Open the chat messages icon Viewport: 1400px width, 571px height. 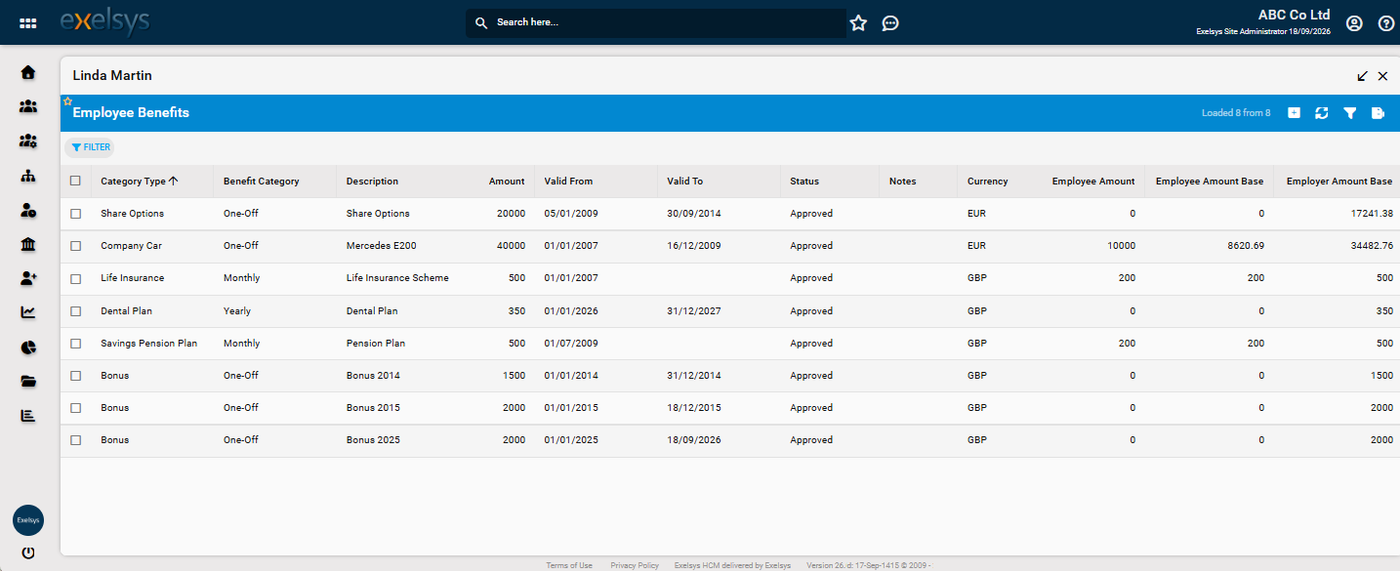pos(890,23)
